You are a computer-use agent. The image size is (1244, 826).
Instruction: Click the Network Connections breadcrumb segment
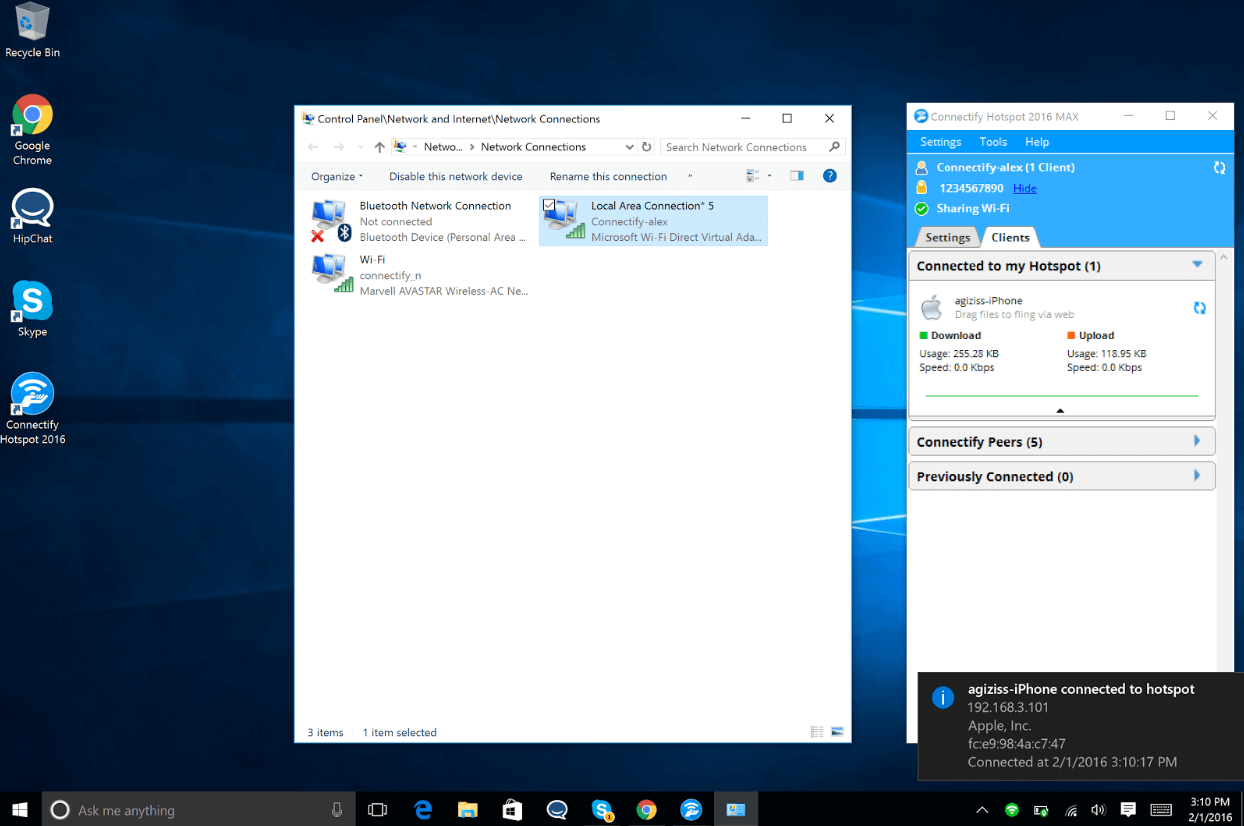point(533,147)
